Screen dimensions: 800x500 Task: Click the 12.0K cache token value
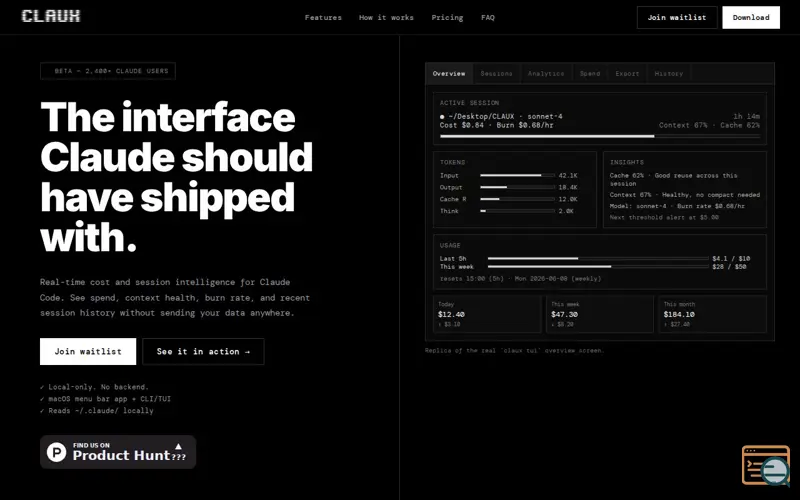pos(568,199)
